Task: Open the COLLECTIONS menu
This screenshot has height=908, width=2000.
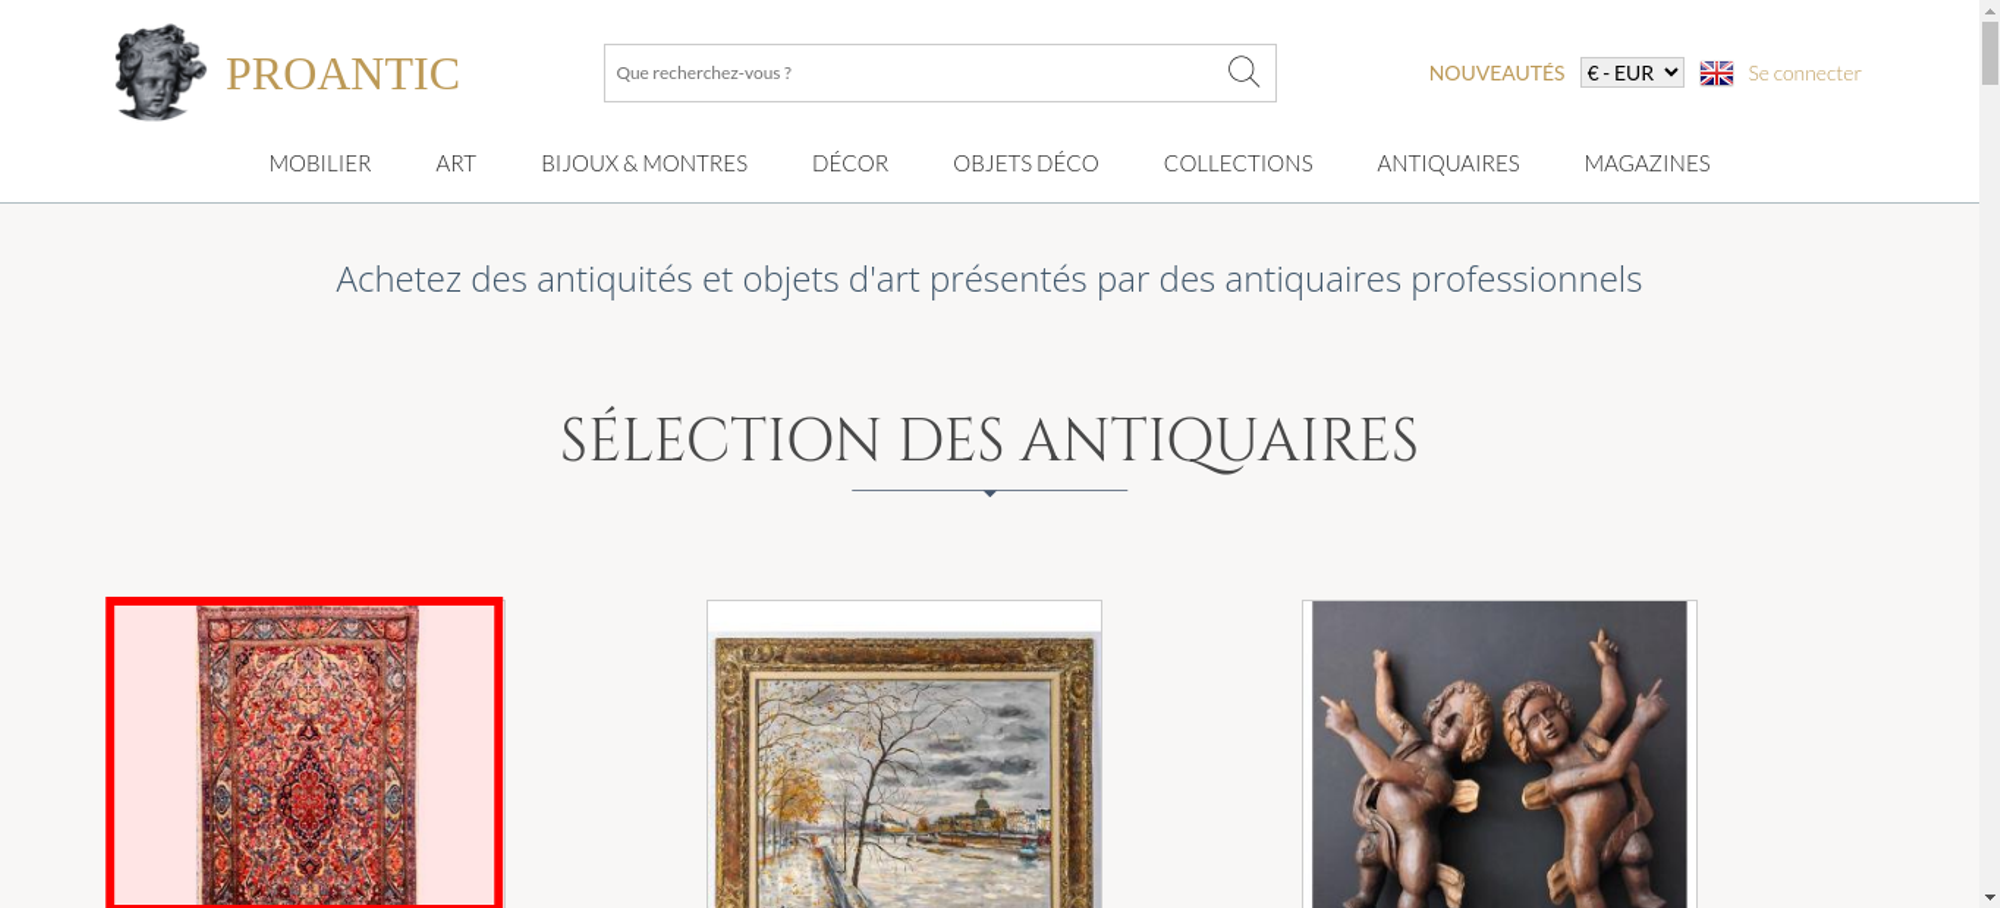Action: tap(1238, 163)
